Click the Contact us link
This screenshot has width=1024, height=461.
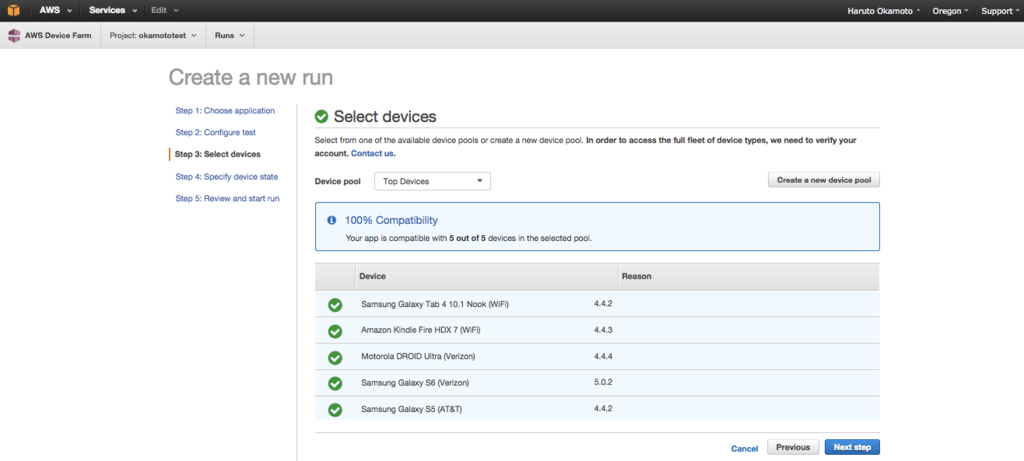[x=373, y=154]
